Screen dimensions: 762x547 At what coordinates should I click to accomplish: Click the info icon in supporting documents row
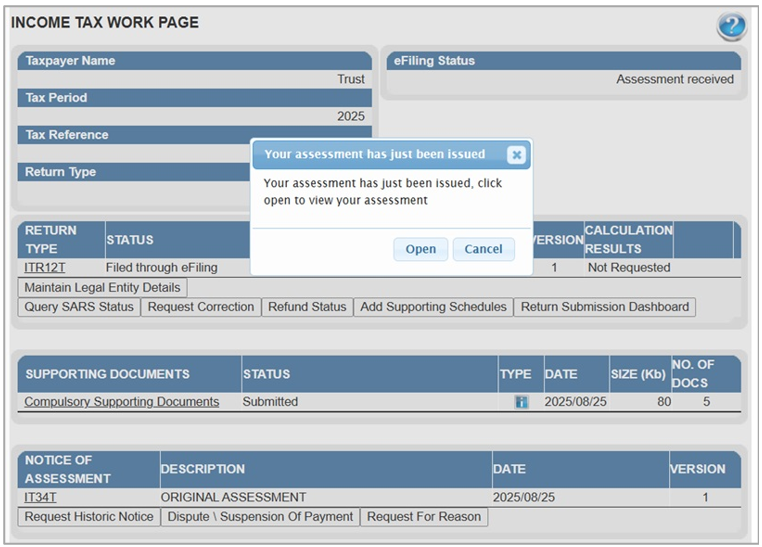521,402
